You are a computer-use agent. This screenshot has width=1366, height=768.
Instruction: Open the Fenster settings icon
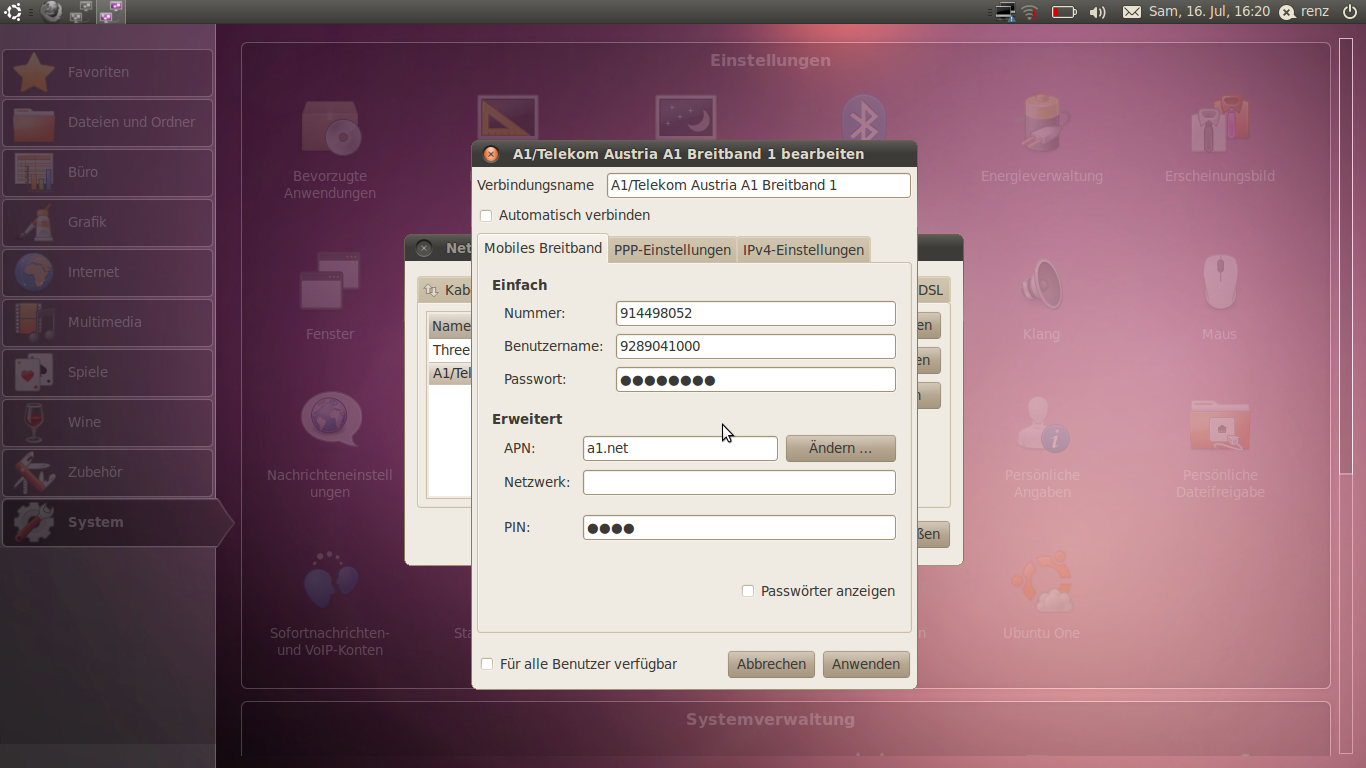pos(330,295)
